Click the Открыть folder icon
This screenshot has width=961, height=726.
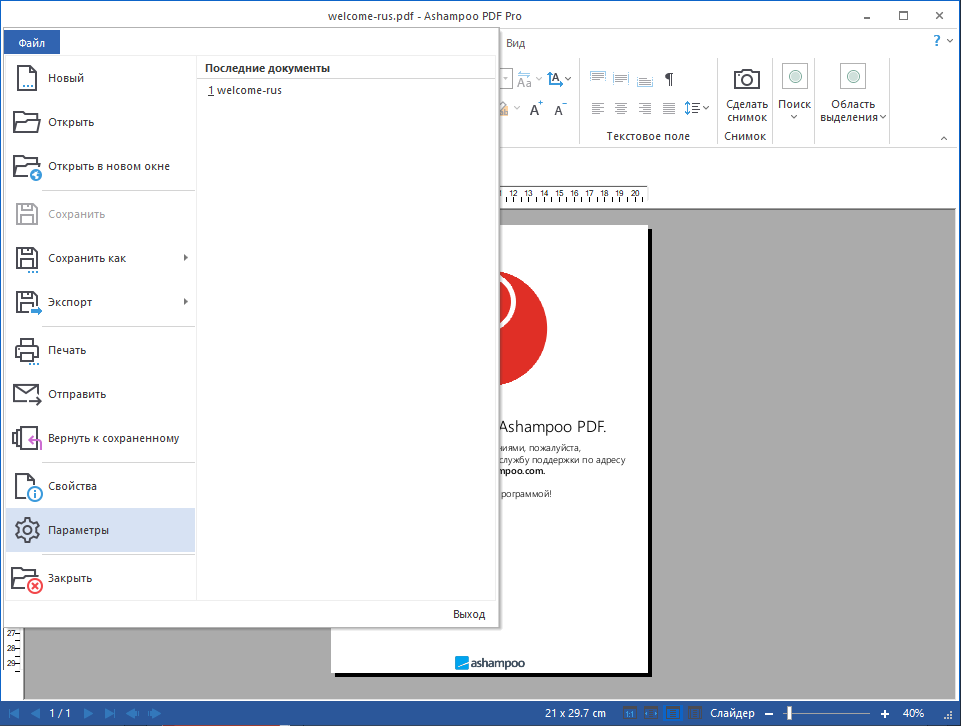coord(26,122)
